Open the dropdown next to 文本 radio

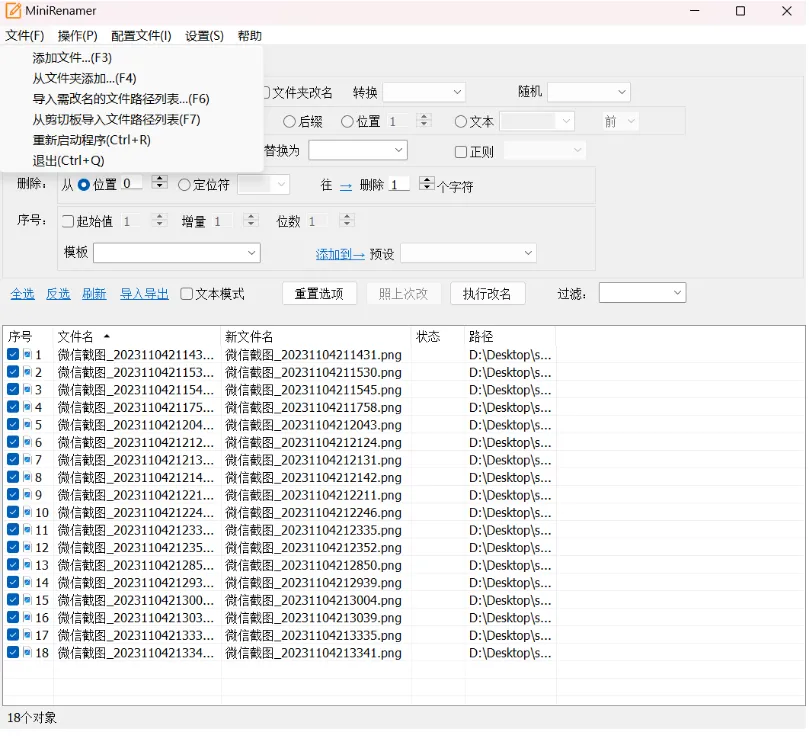click(x=537, y=122)
